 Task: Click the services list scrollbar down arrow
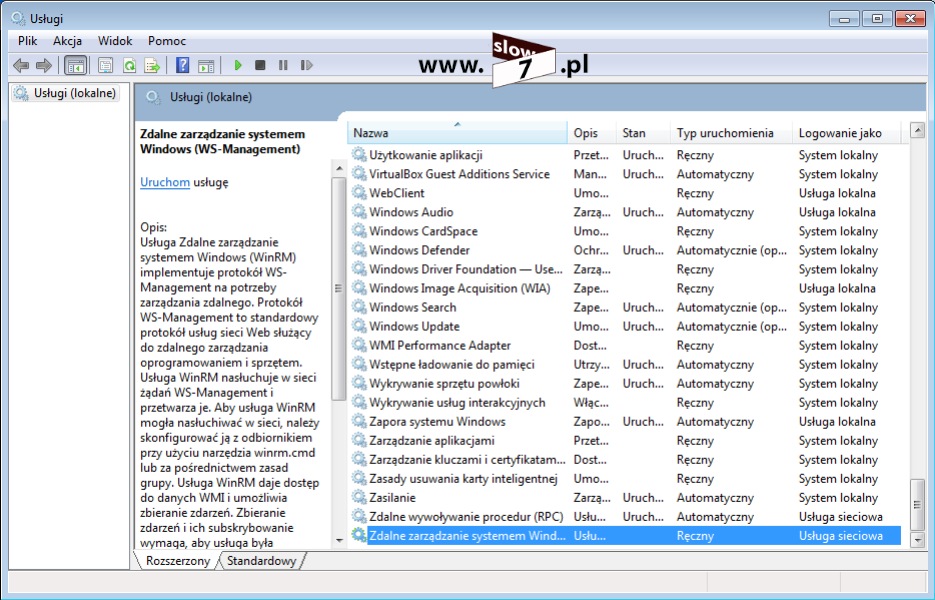point(917,540)
